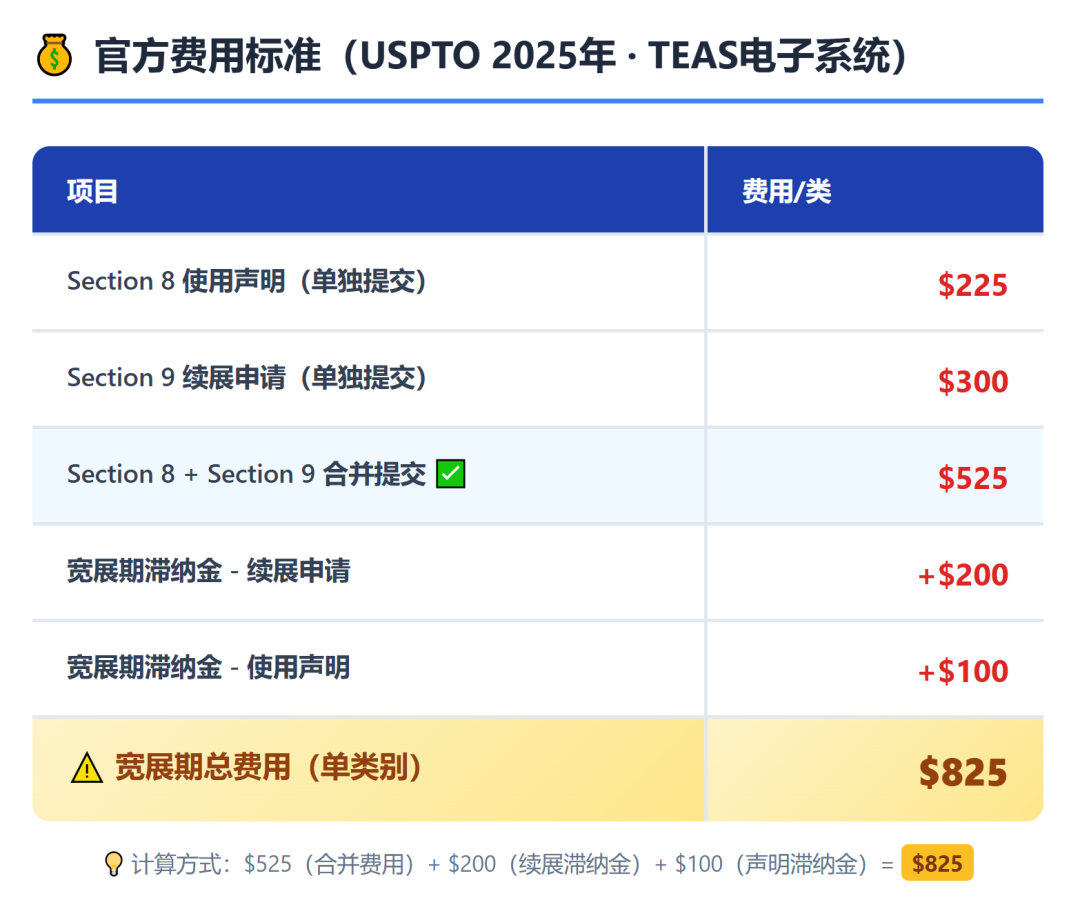1080x898 pixels.
Task: Click the yellow warning triangle icon
Action: [87, 768]
